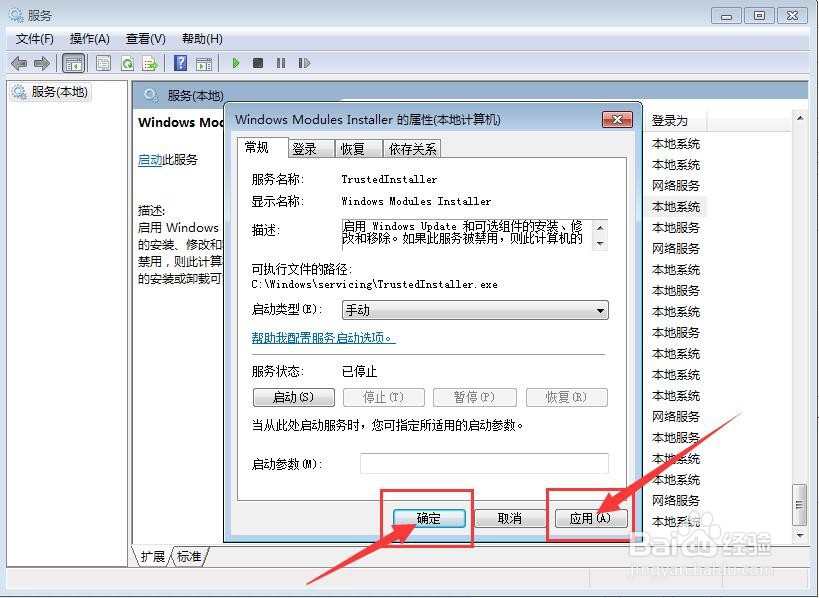Click the executable path C:\Windows\servicing\TrustedInstaller.exe

click(375, 285)
